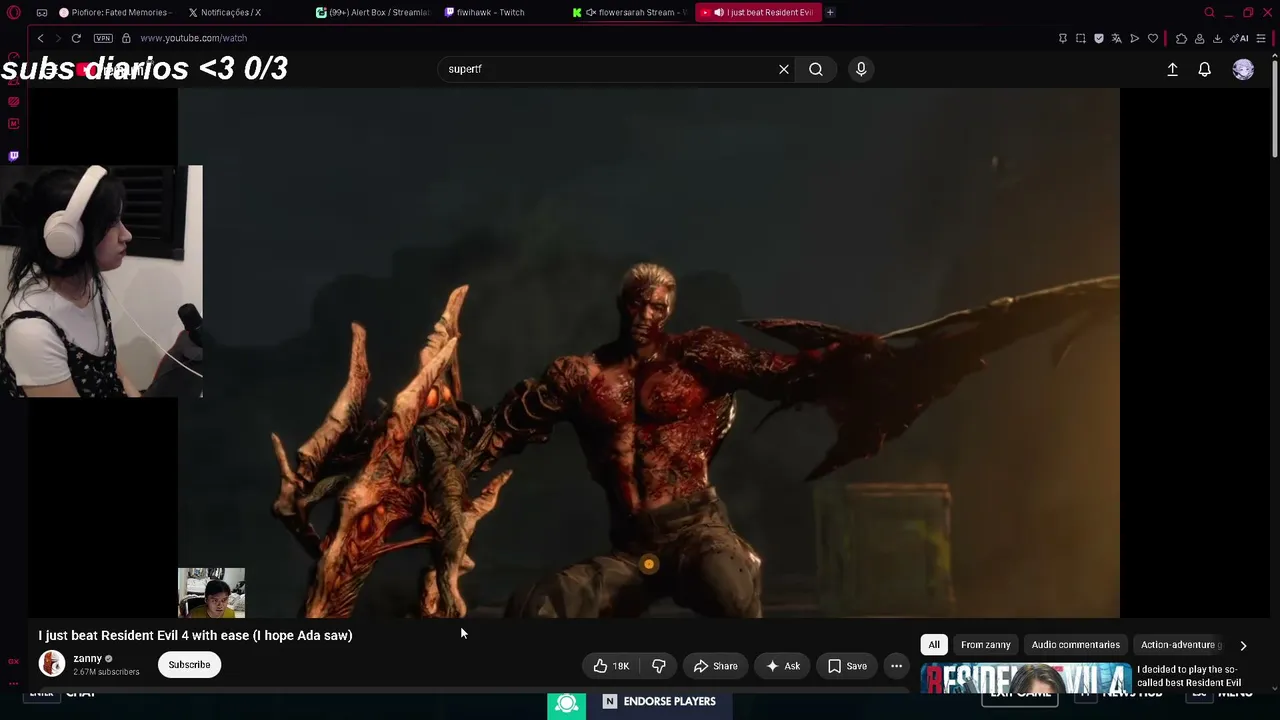Open more actions for the video
Viewport: 1280px width, 720px height.
coord(896,666)
